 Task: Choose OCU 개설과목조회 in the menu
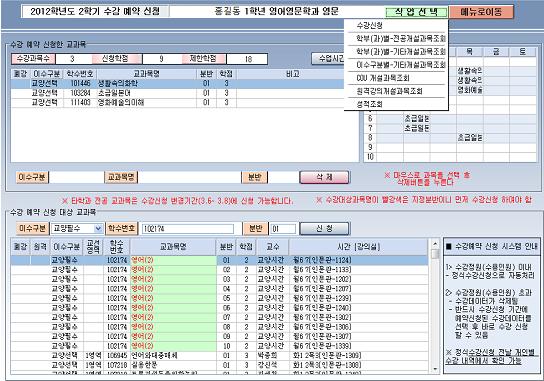(382, 78)
